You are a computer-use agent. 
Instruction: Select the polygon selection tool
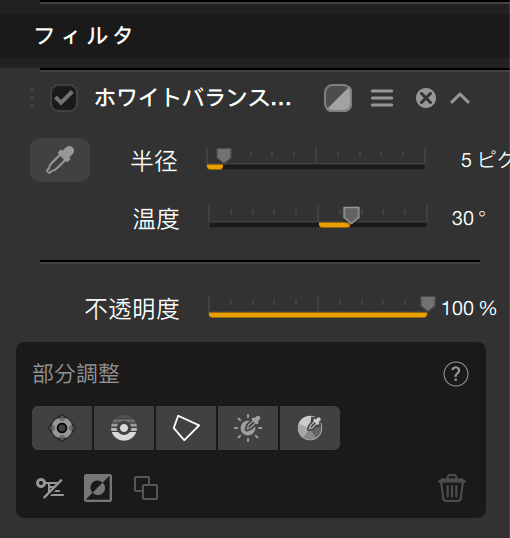(x=186, y=428)
